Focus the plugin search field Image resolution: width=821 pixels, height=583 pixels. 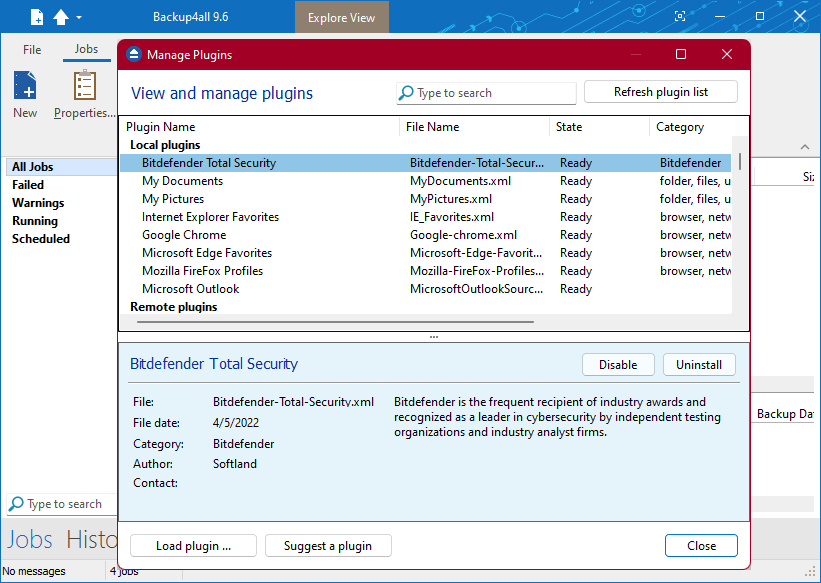(x=486, y=93)
